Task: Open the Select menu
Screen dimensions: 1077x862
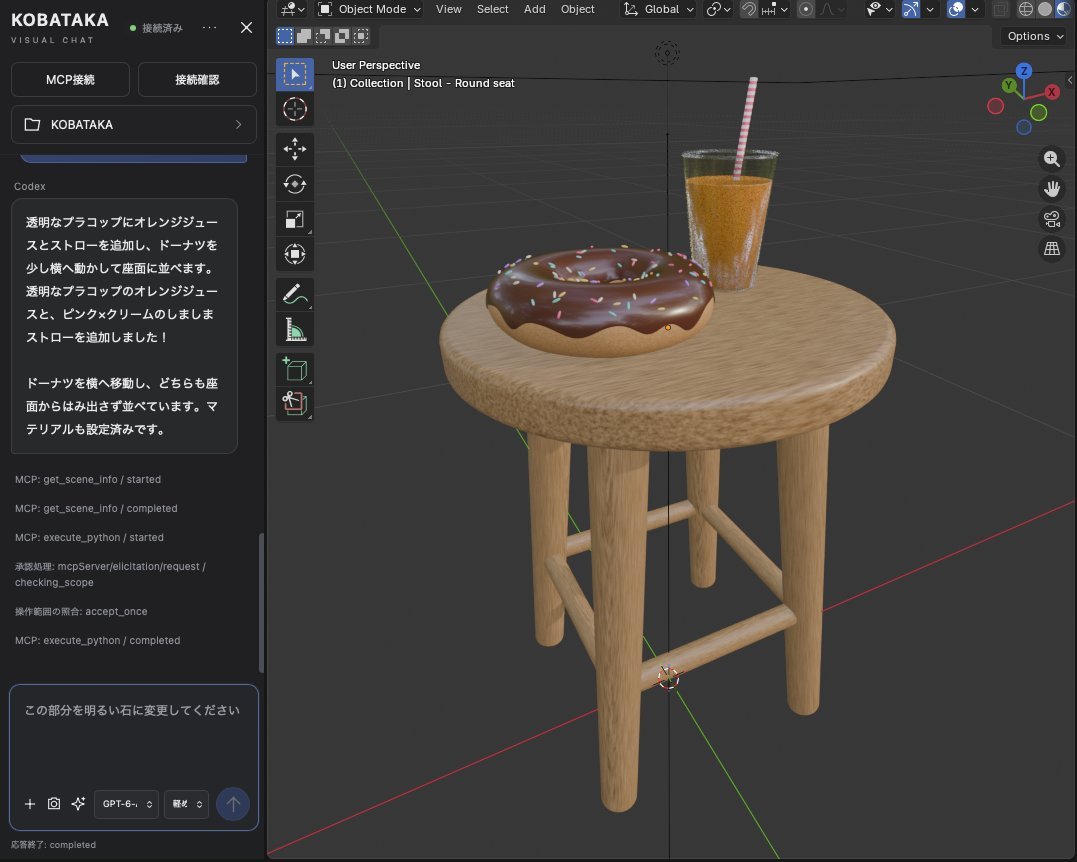Action: 492,9
